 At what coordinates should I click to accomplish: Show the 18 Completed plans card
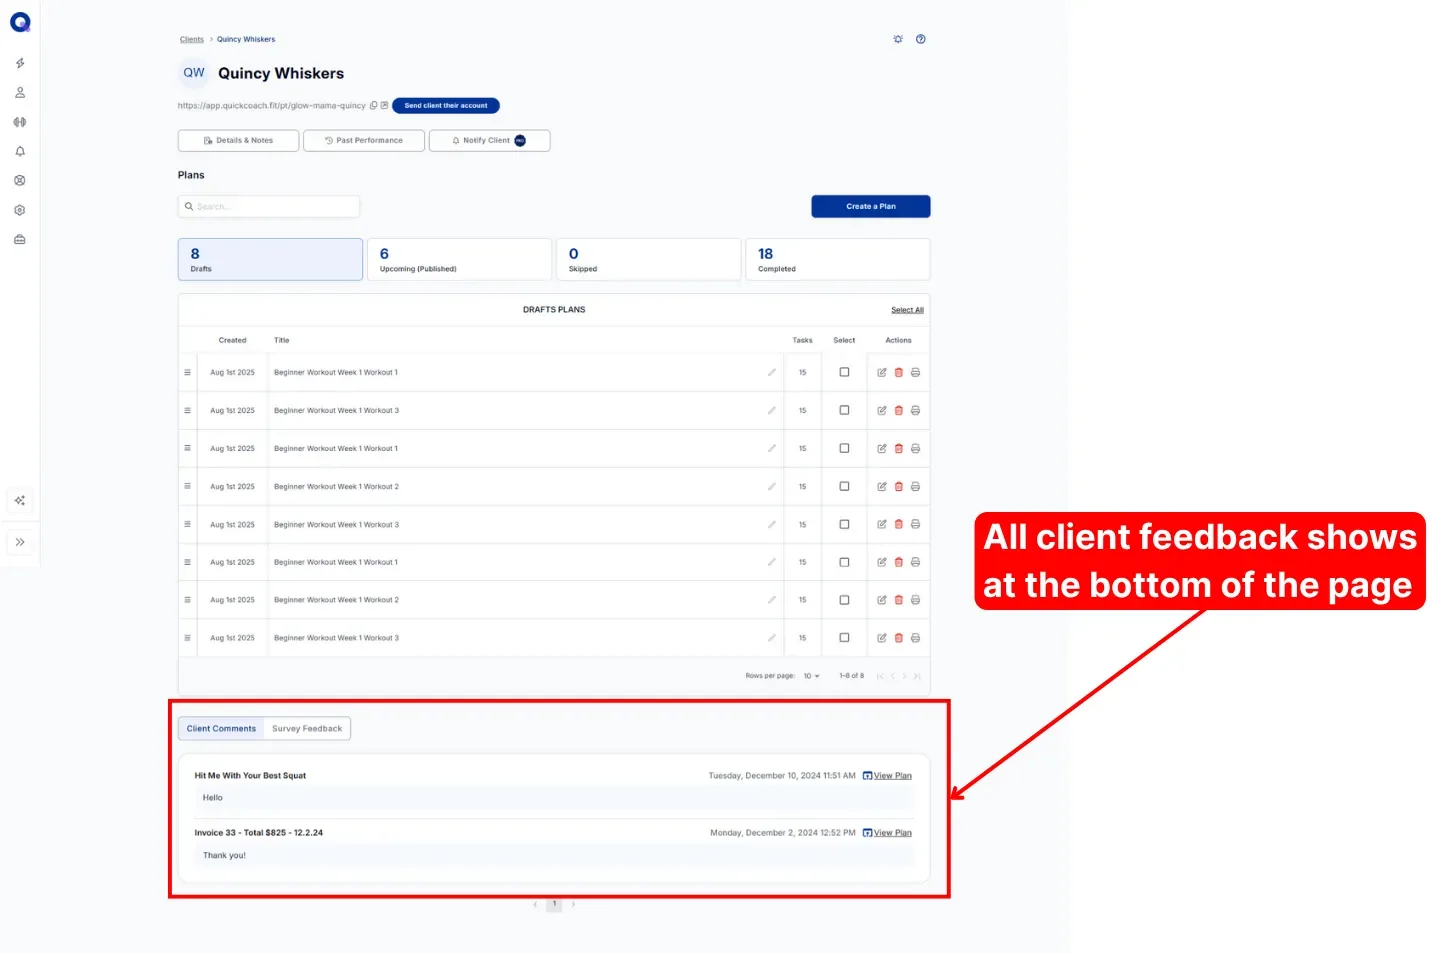pos(838,259)
